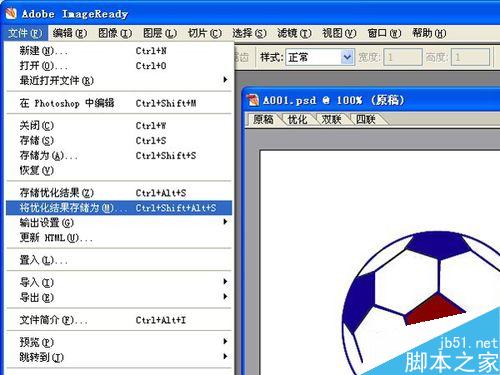Image resolution: width=500 pixels, height=375 pixels.
Task: Switch to the 双联 tab
Action: 331,119
